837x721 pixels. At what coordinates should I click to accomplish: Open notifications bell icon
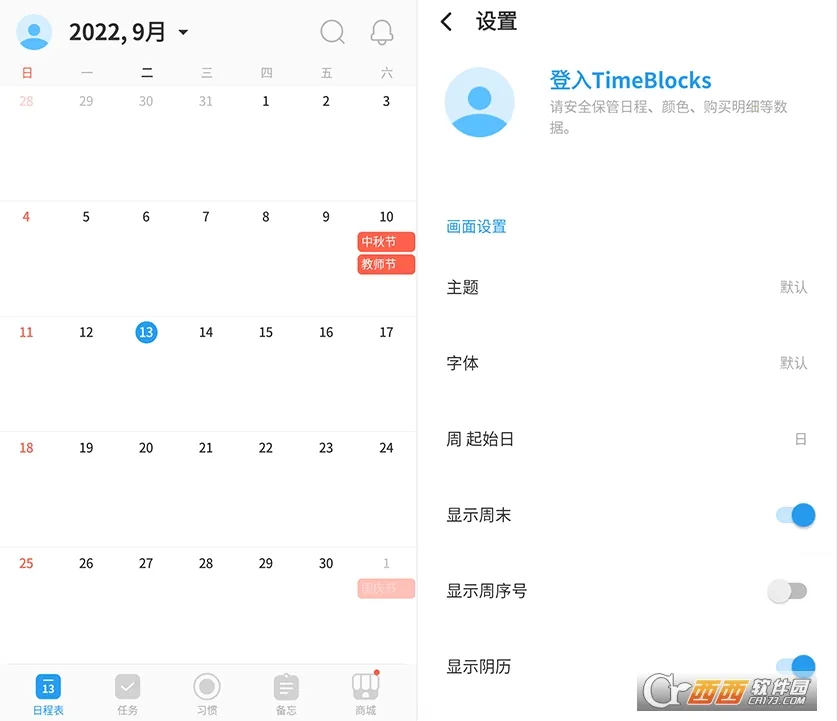382,32
